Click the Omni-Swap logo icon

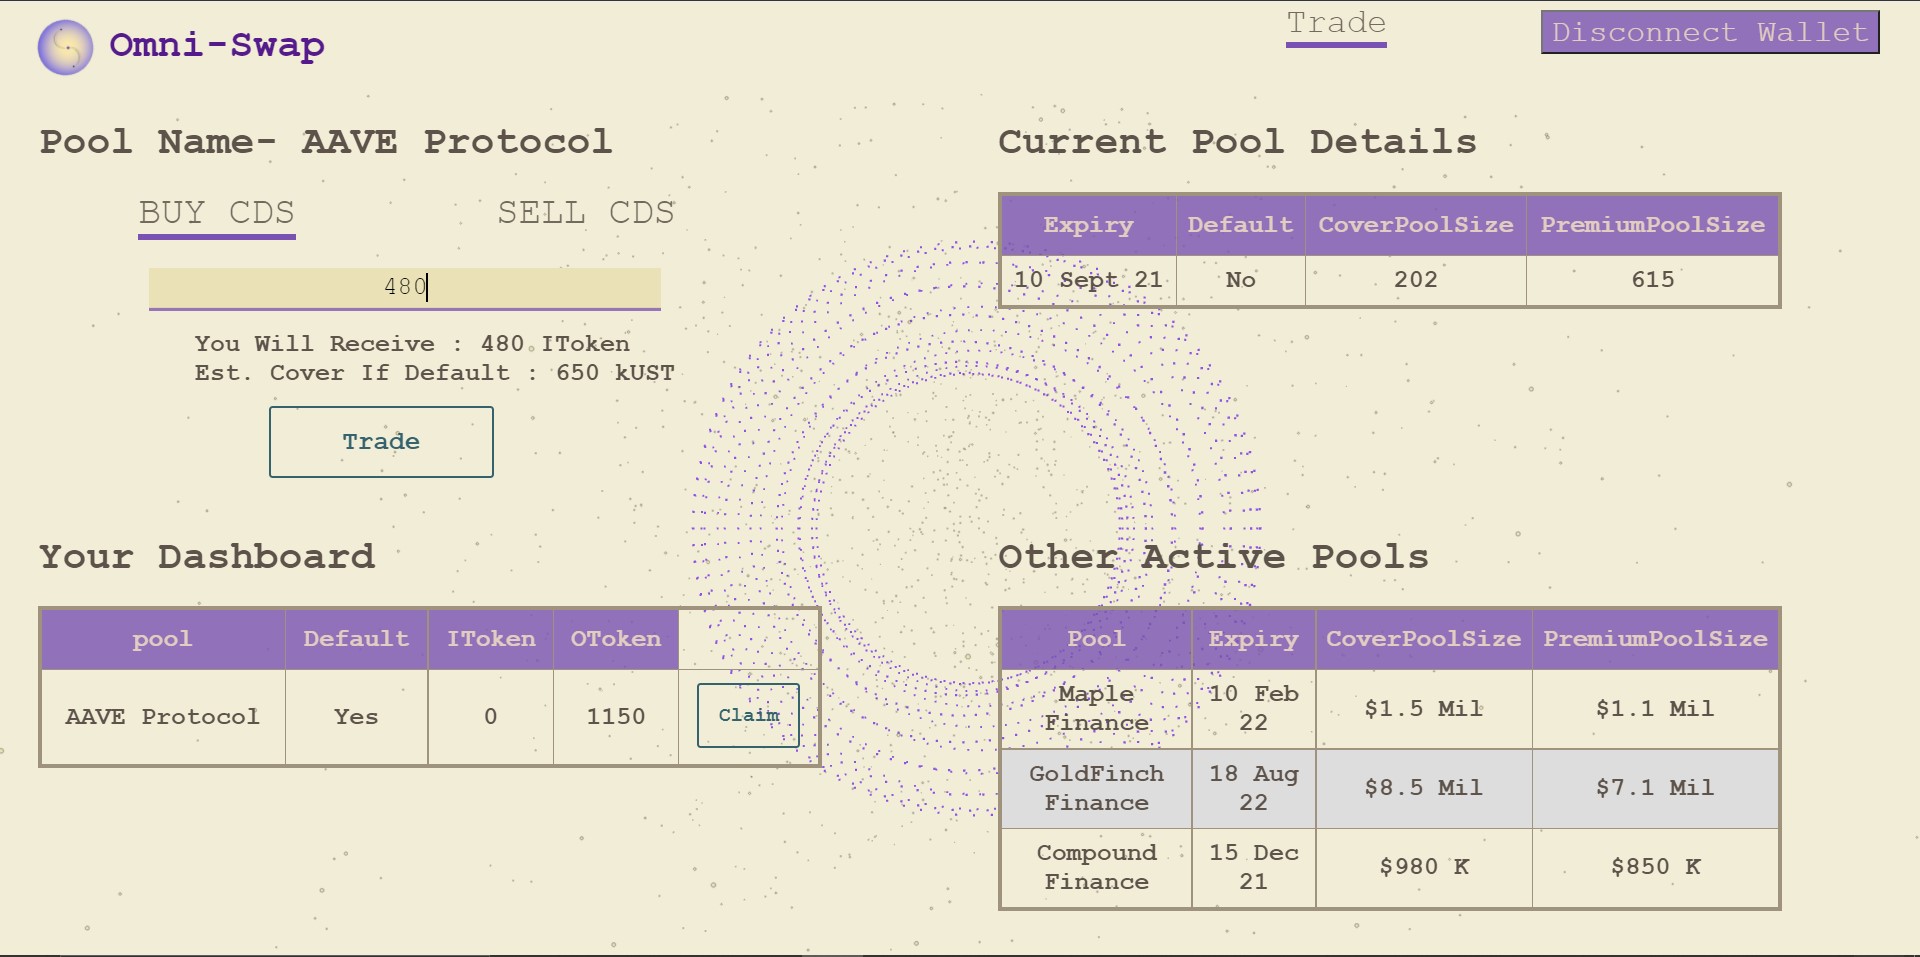click(x=65, y=47)
